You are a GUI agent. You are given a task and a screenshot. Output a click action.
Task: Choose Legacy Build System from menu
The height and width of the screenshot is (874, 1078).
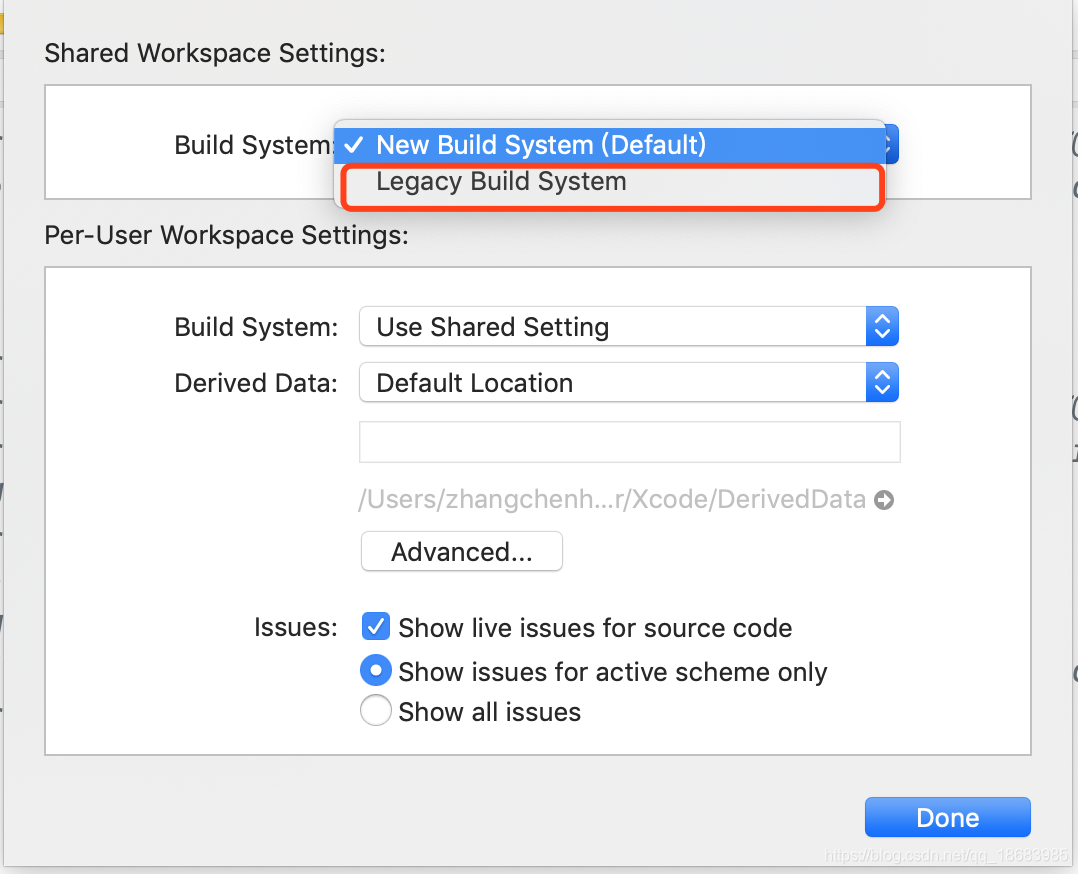609,182
